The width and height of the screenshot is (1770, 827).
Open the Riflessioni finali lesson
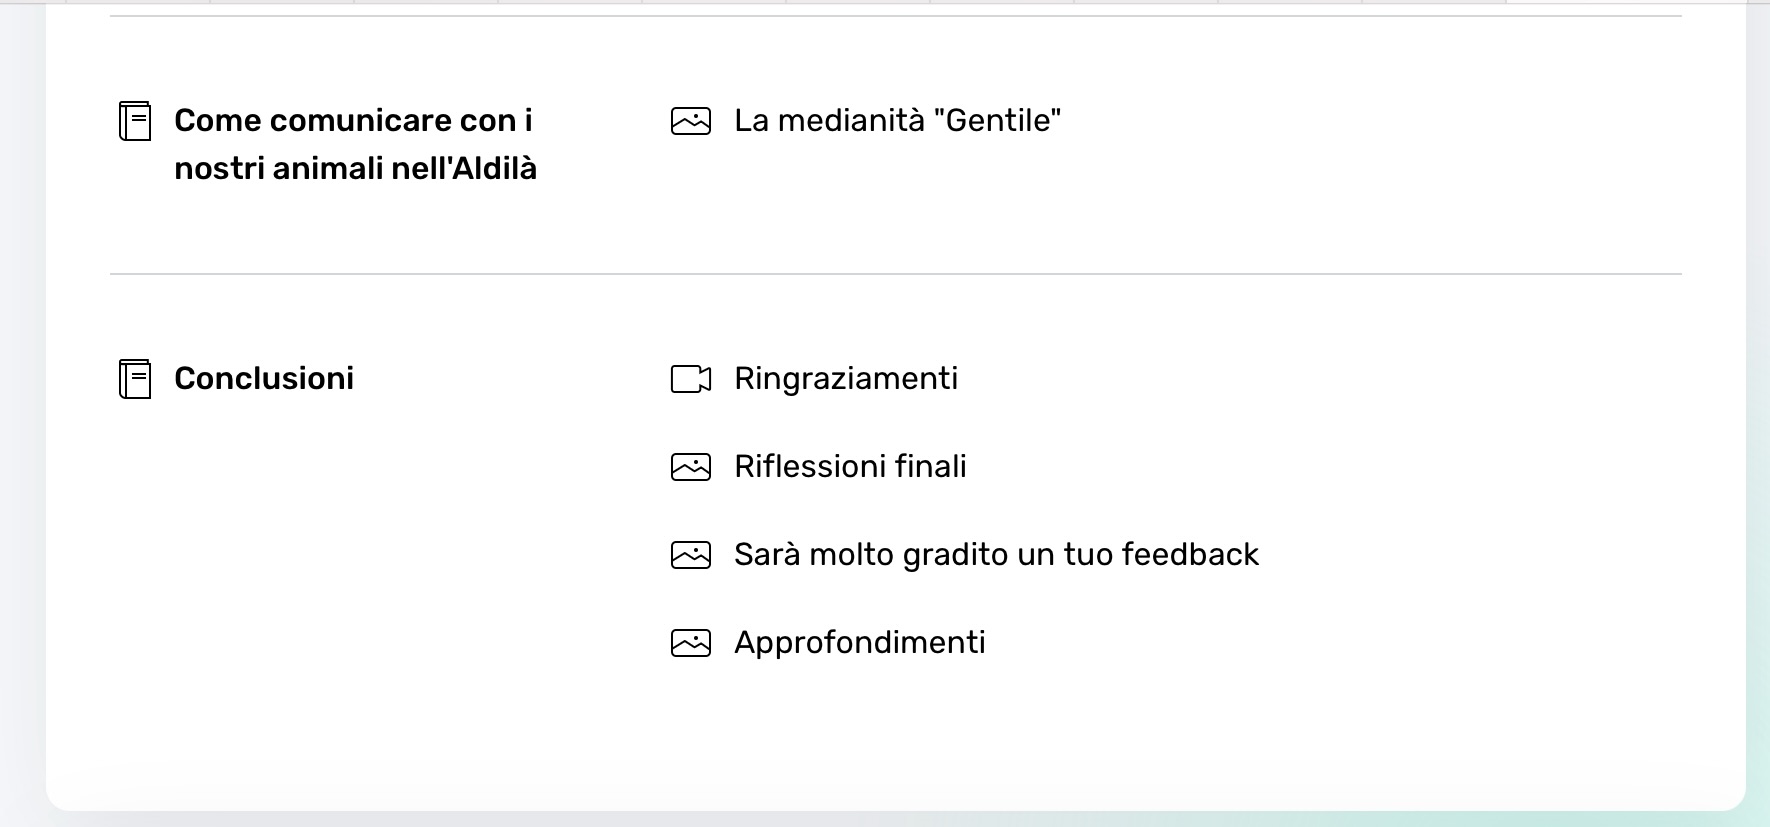coord(850,467)
